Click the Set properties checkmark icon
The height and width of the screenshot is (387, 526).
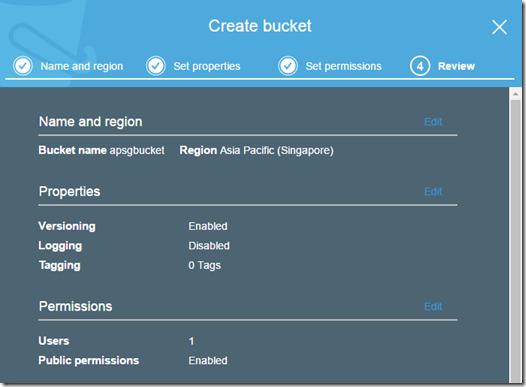156,66
